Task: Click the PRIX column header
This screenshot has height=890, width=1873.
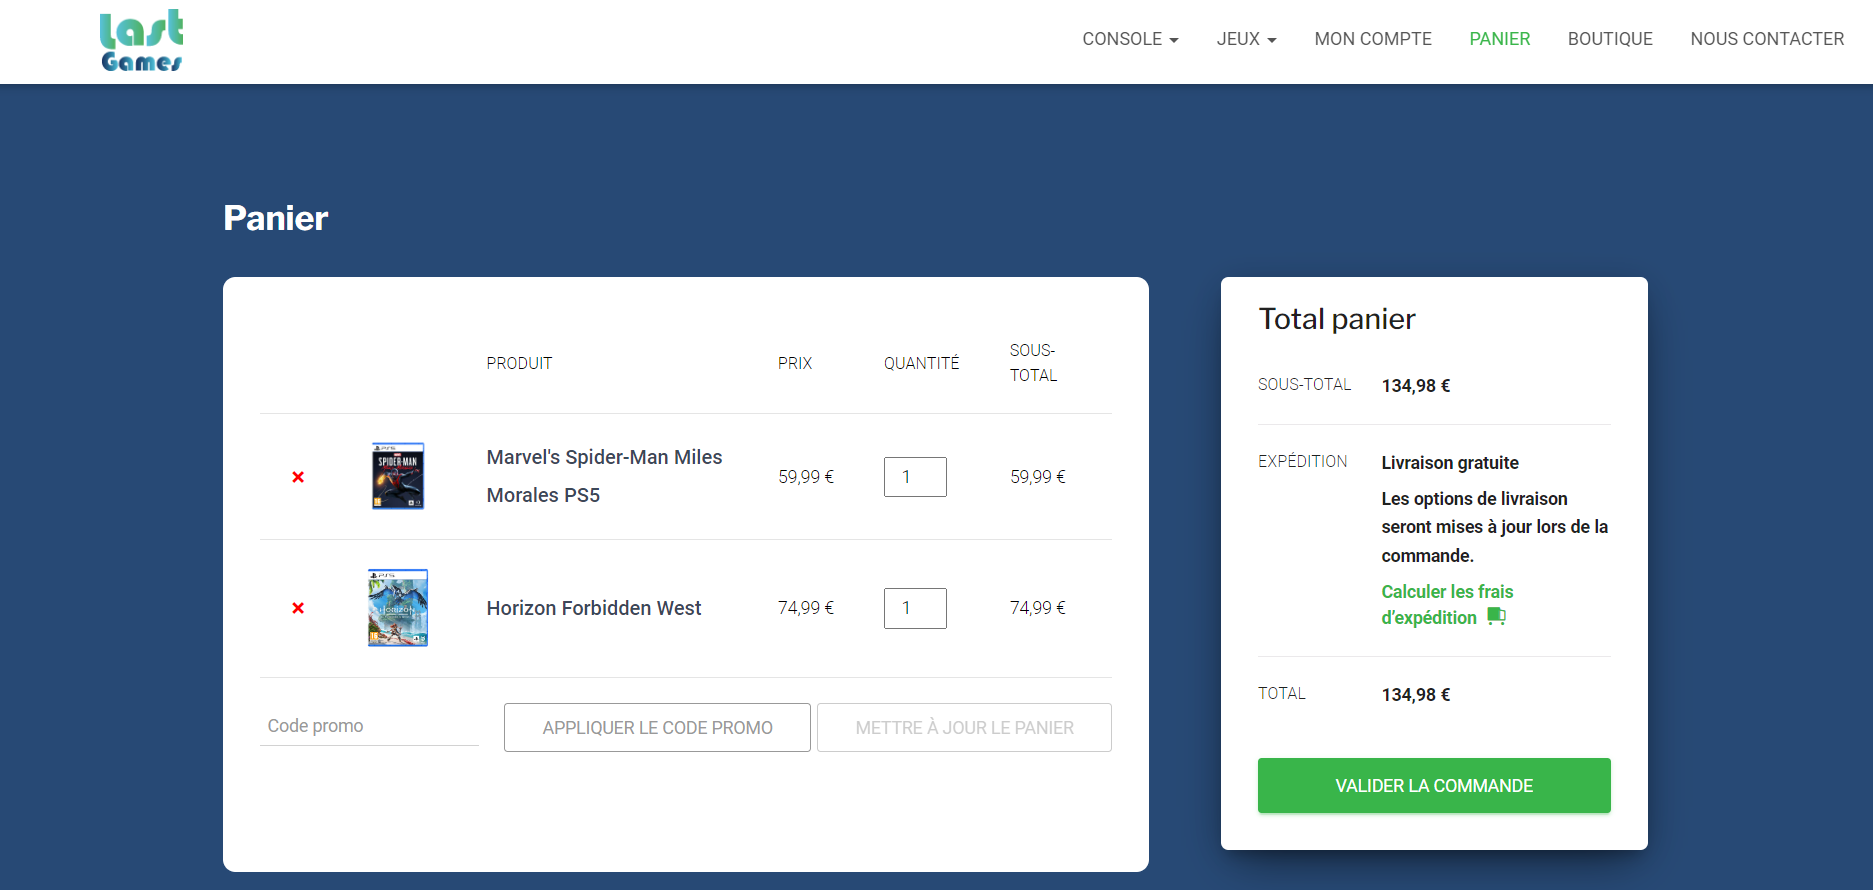Action: (x=795, y=363)
